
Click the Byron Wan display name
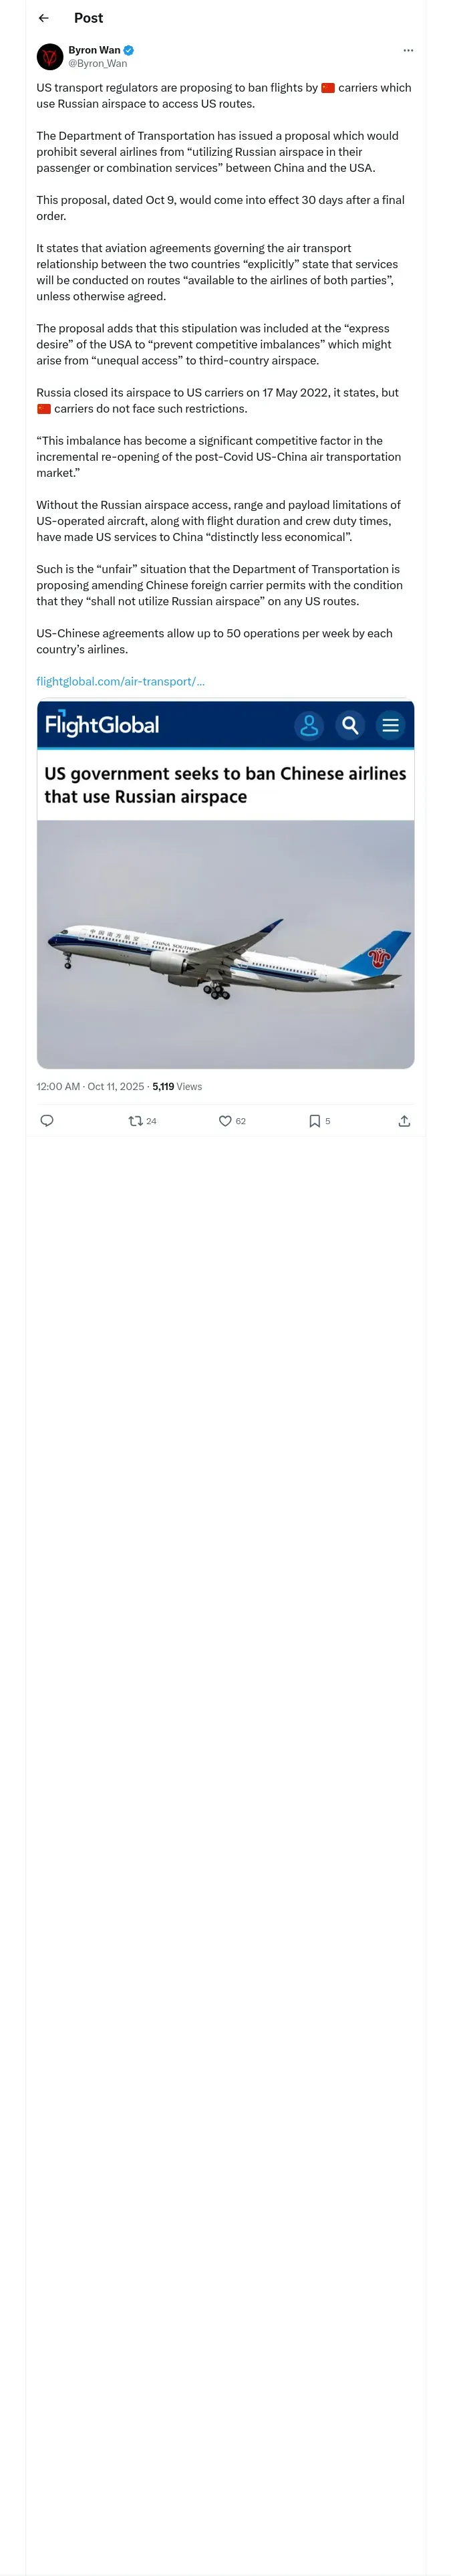click(x=94, y=50)
